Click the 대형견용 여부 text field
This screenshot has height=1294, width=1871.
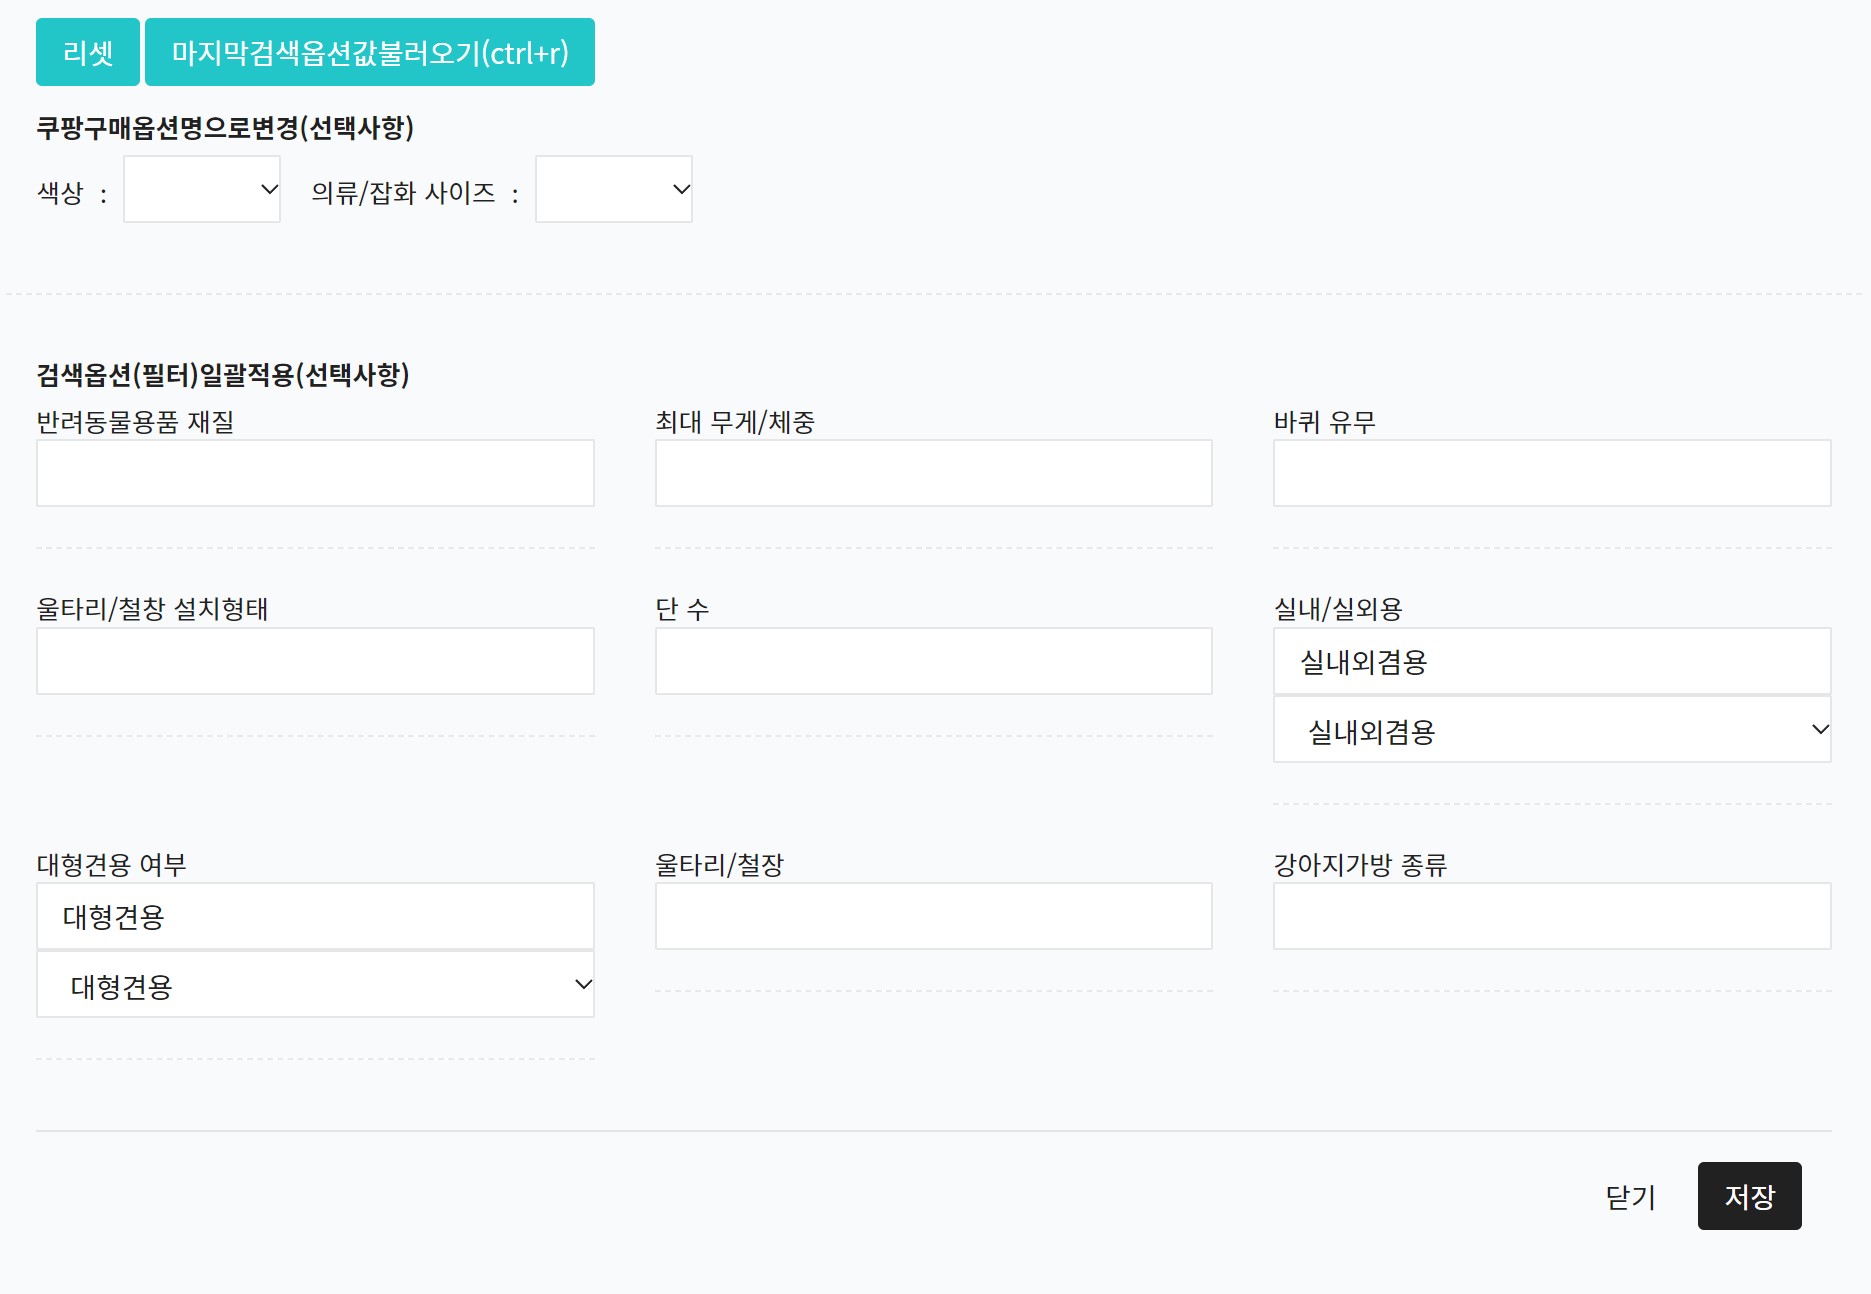pos(315,916)
